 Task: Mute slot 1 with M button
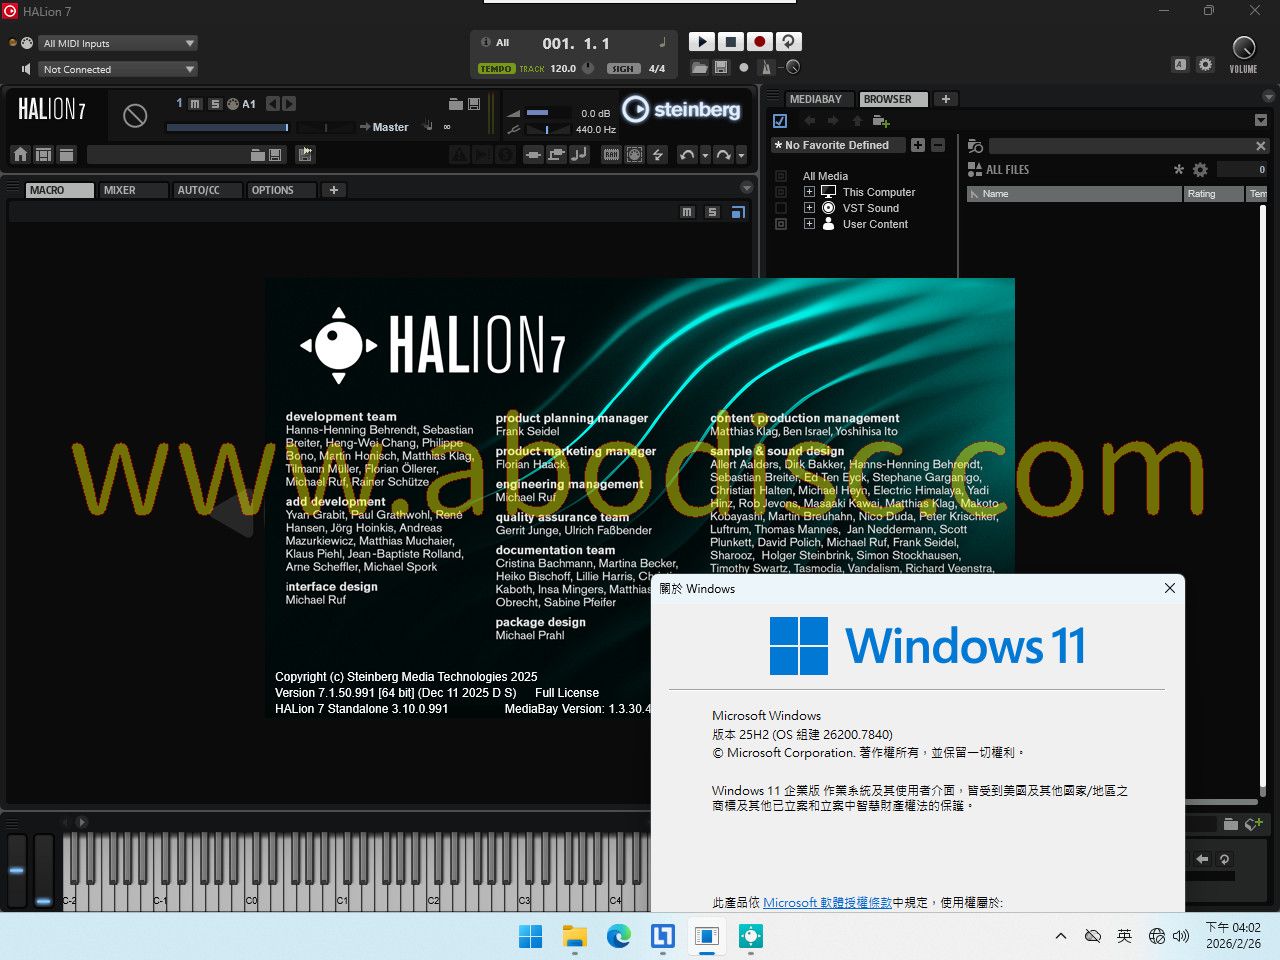click(x=195, y=104)
